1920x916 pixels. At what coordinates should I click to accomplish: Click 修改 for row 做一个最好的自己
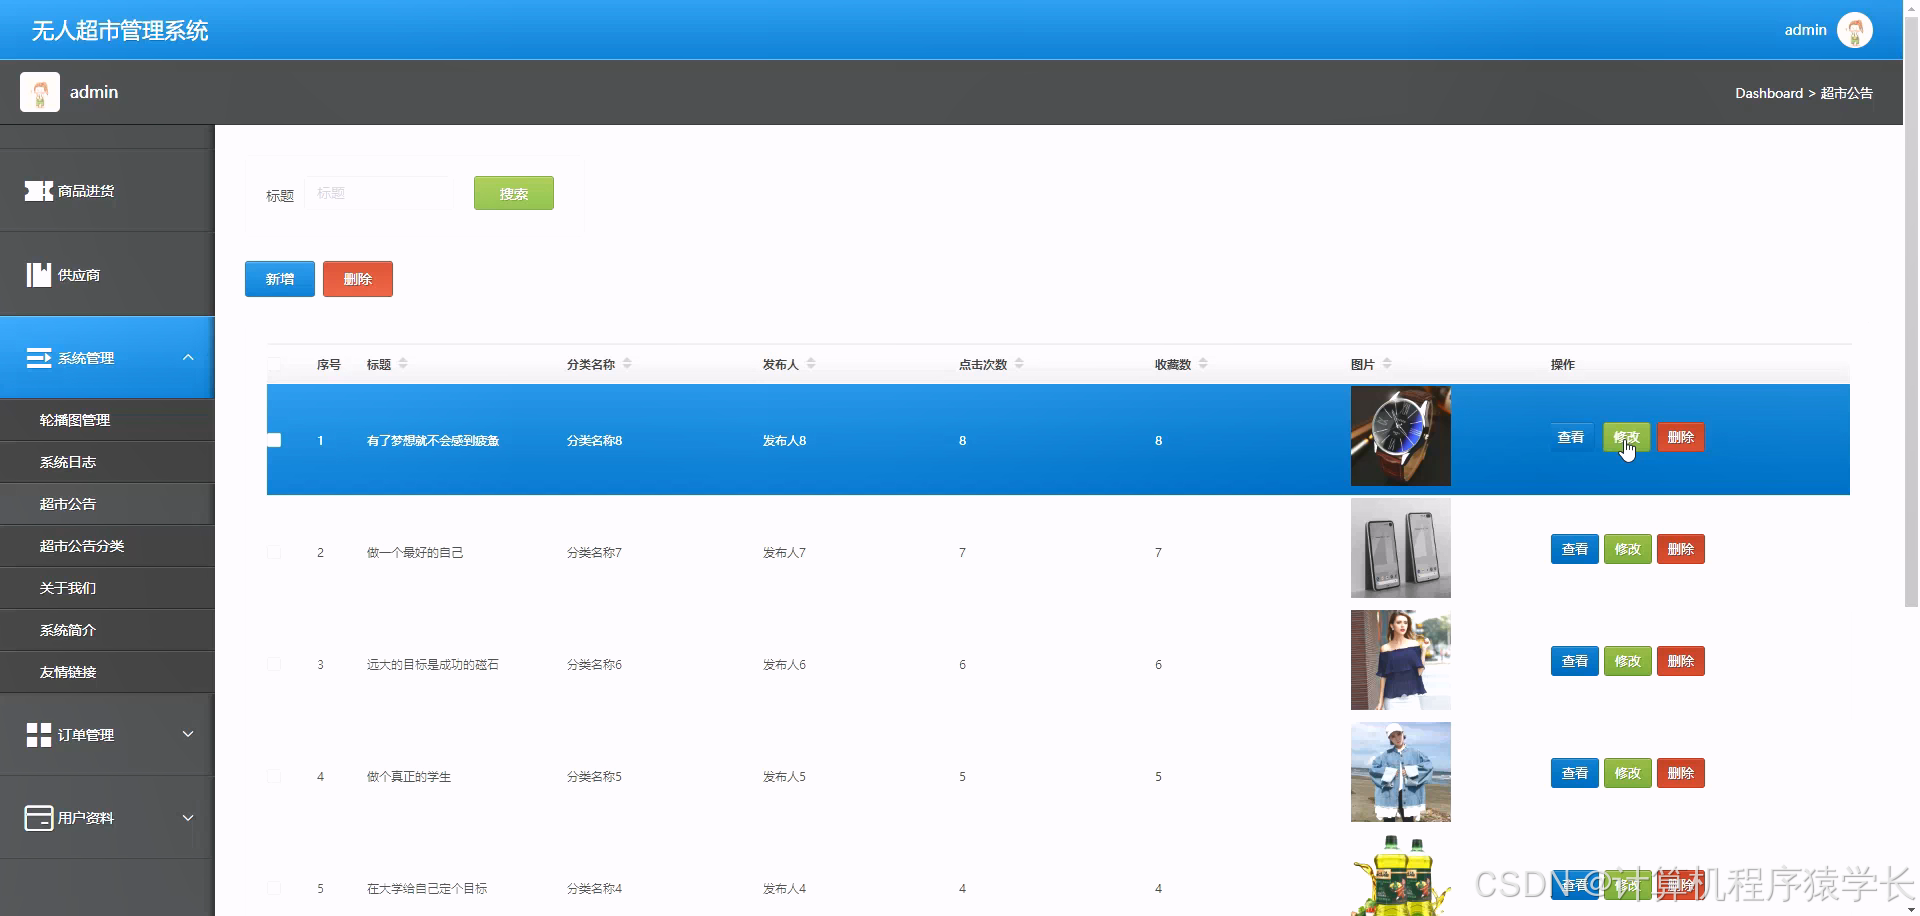(1628, 549)
